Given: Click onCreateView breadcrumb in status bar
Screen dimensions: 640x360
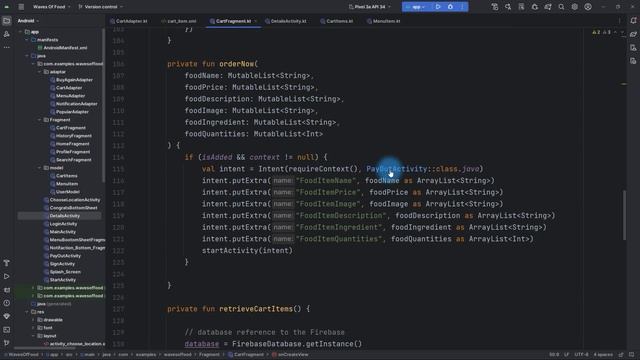Looking at the screenshot, I should click(290, 355).
